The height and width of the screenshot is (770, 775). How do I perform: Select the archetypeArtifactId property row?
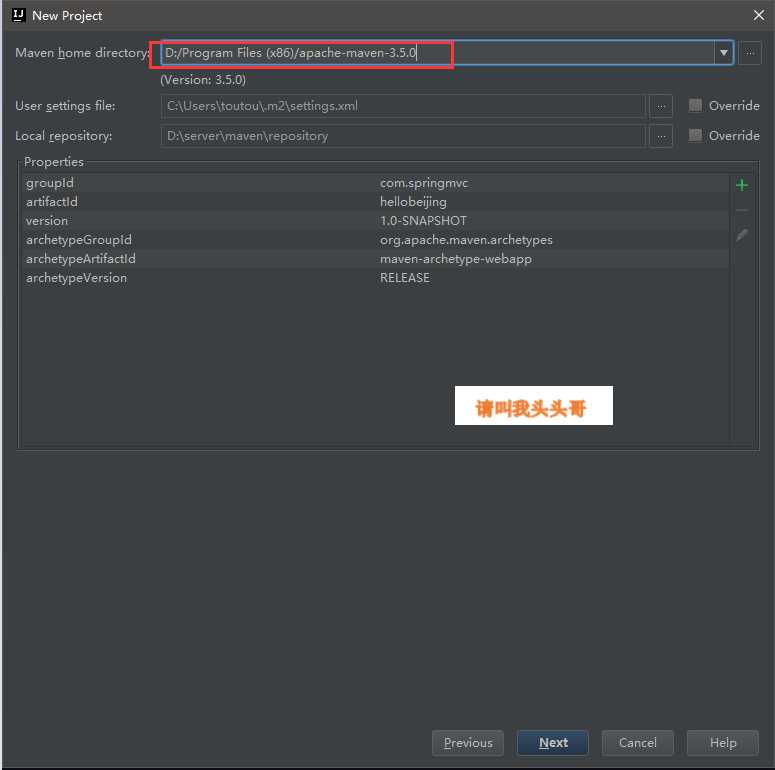coord(375,258)
